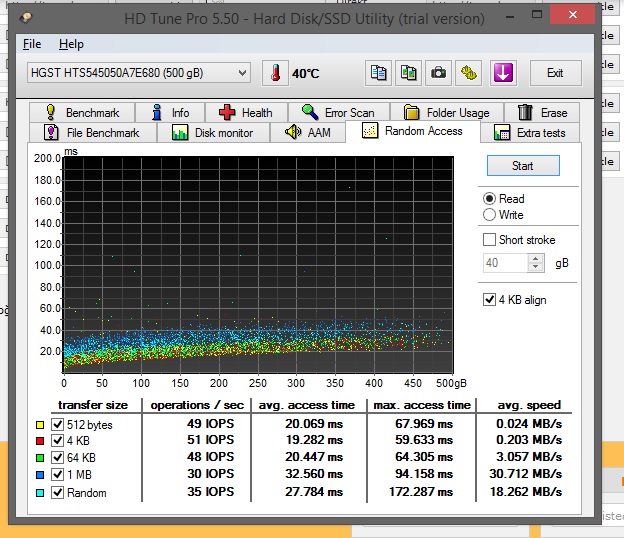Click the red 4 KB color swatch
The height and width of the screenshot is (538, 624).
[x=40, y=441]
